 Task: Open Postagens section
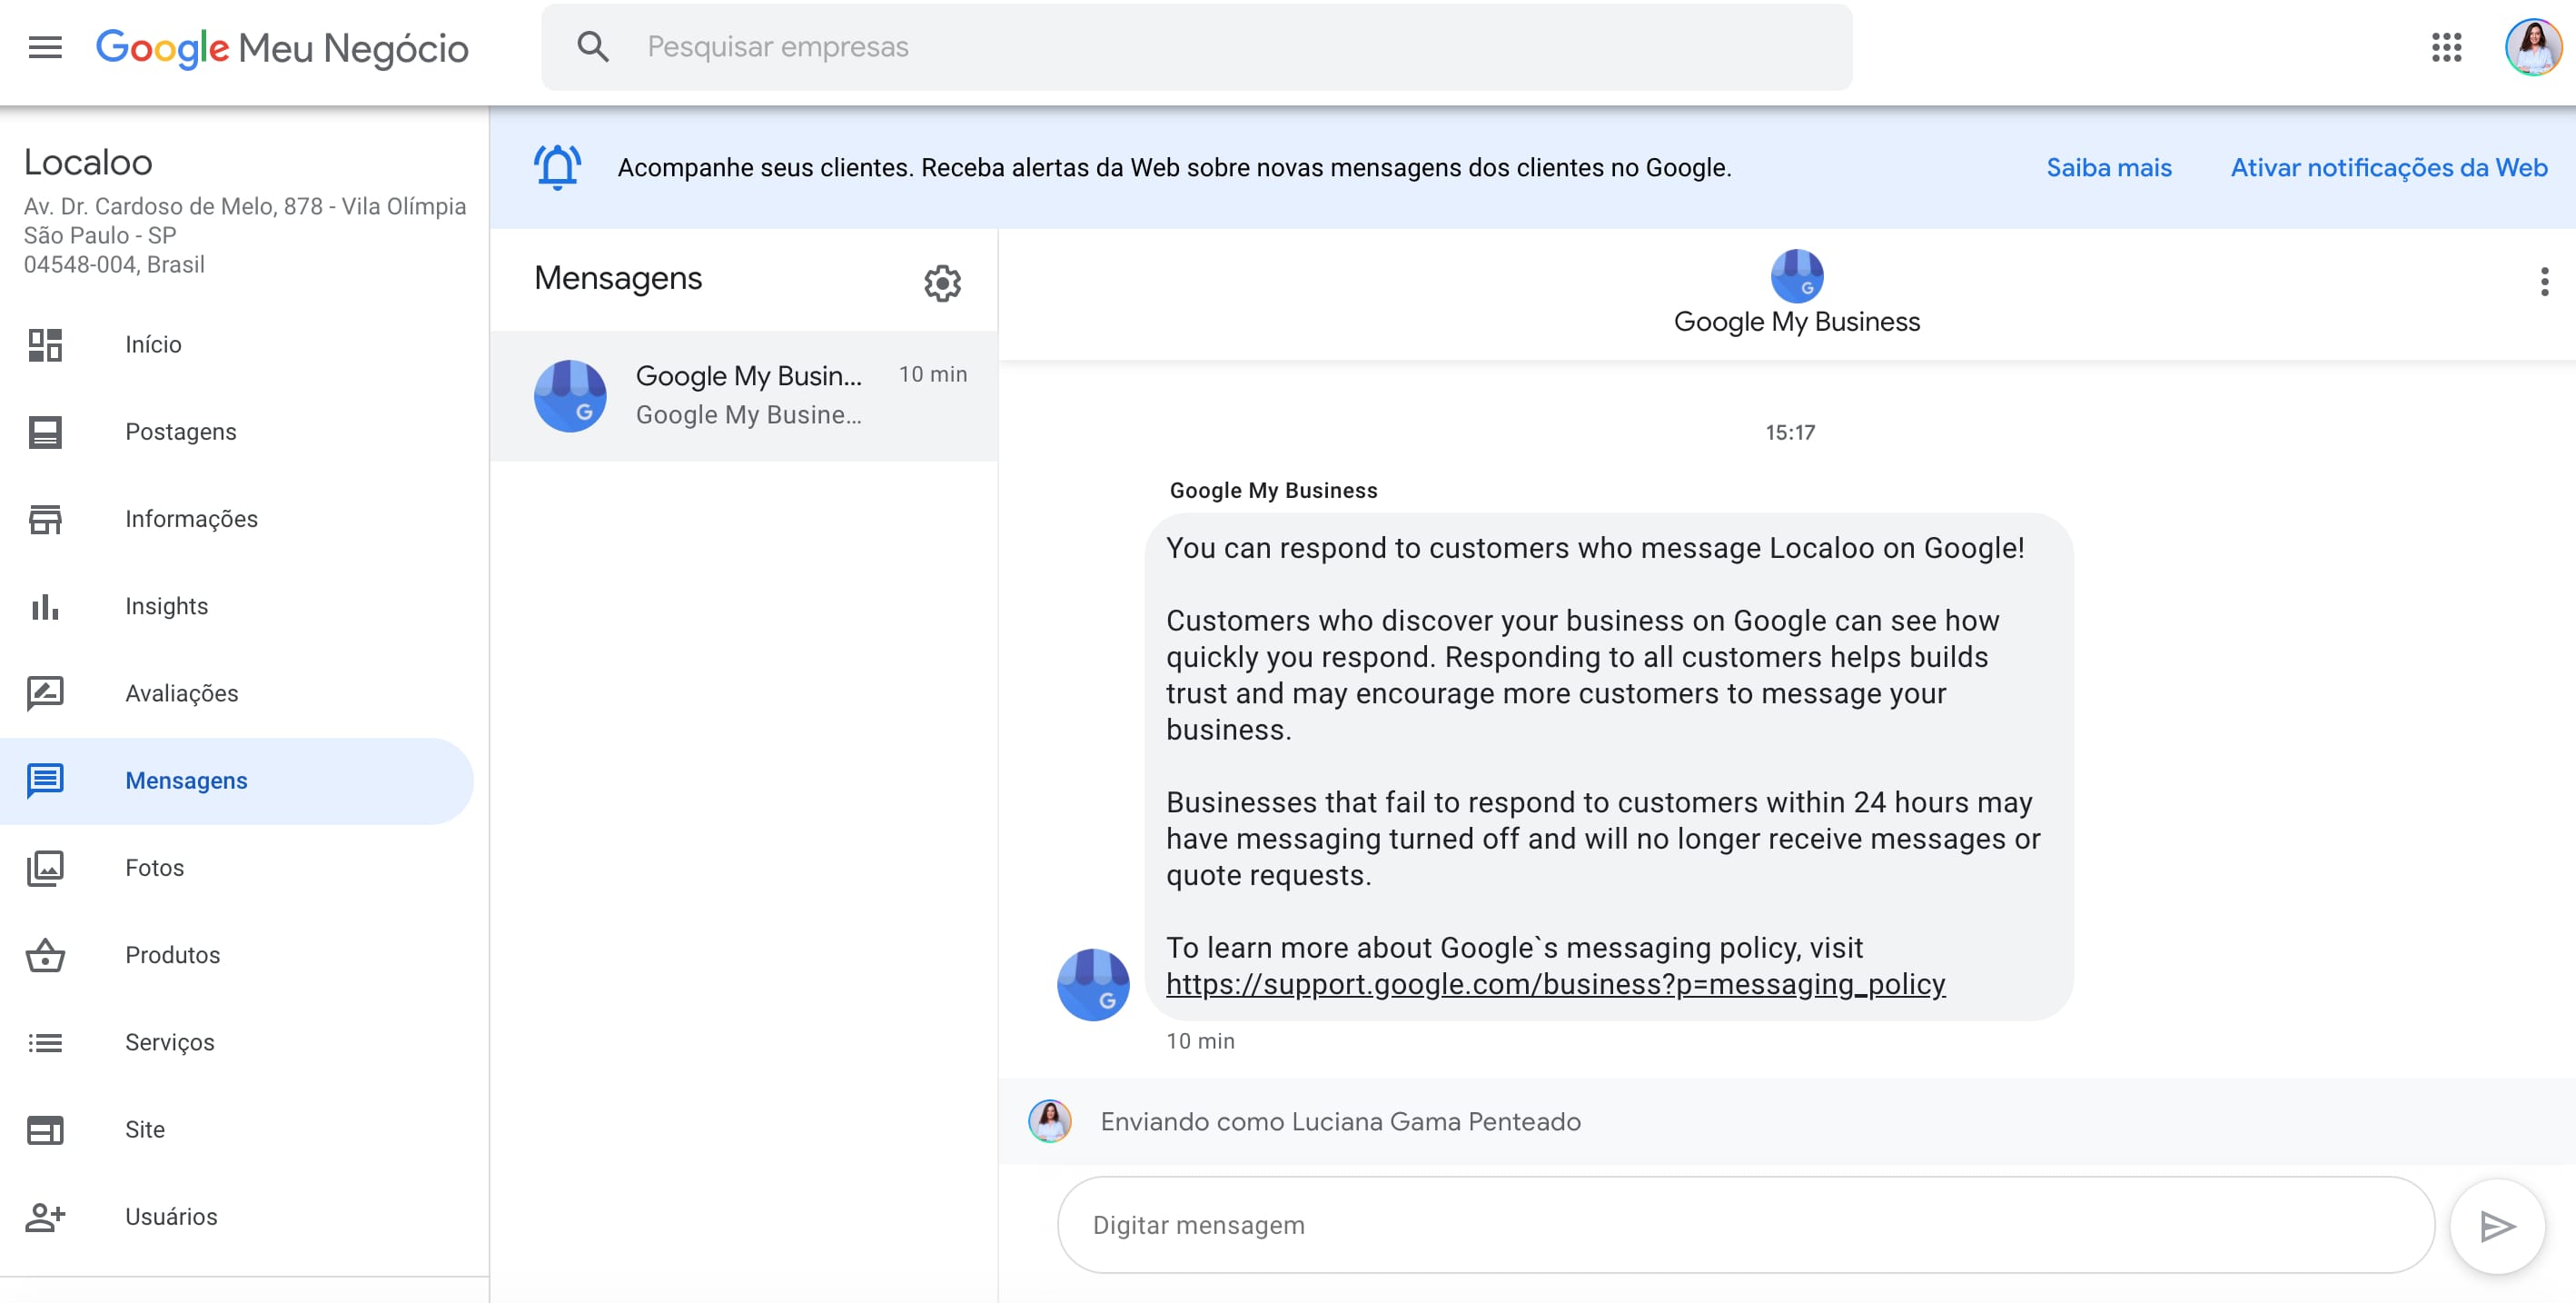pos(180,432)
